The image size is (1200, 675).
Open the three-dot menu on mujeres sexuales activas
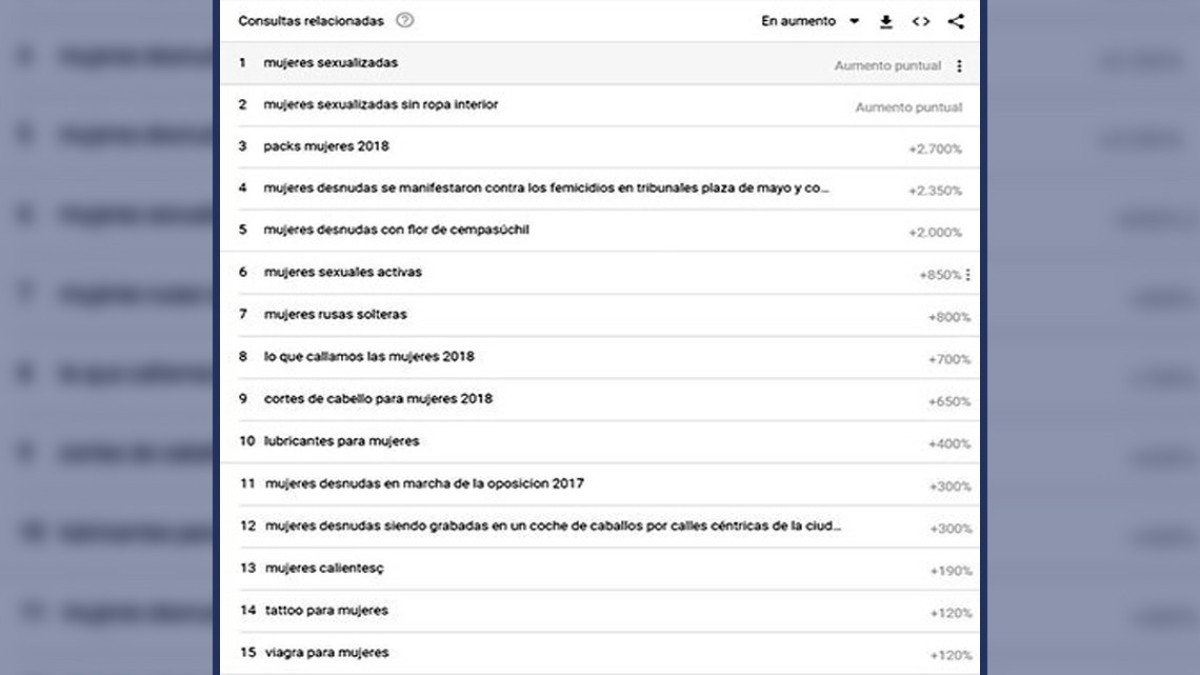tap(968, 272)
